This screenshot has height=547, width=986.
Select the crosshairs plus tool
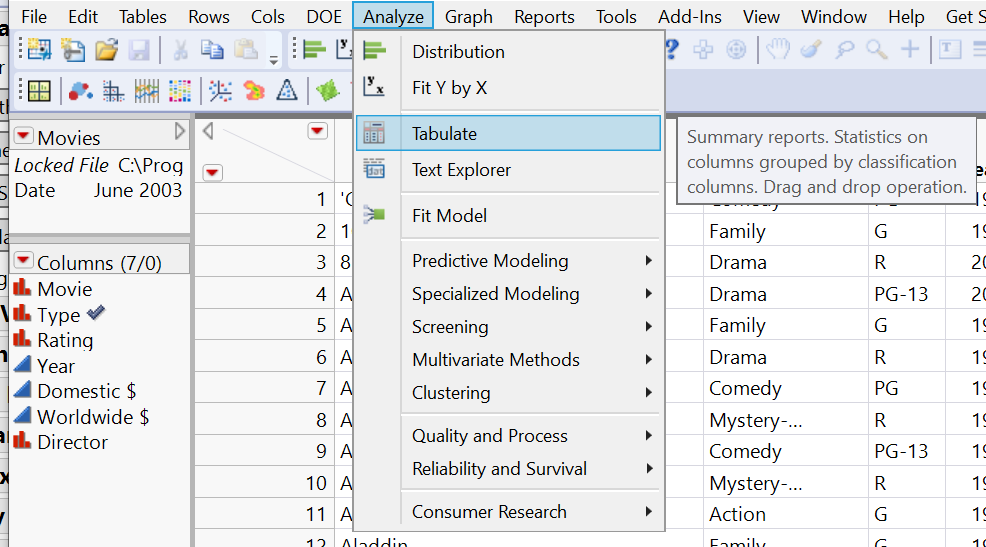point(910,49)
